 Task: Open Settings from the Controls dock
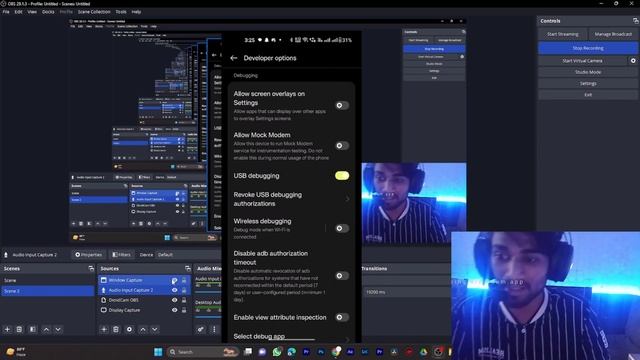588,83
